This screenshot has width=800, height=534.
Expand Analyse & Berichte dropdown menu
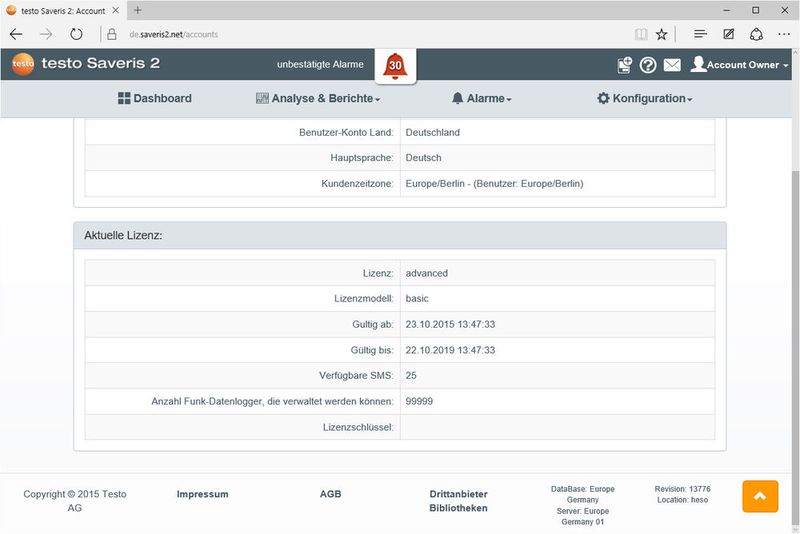point(318,98)
